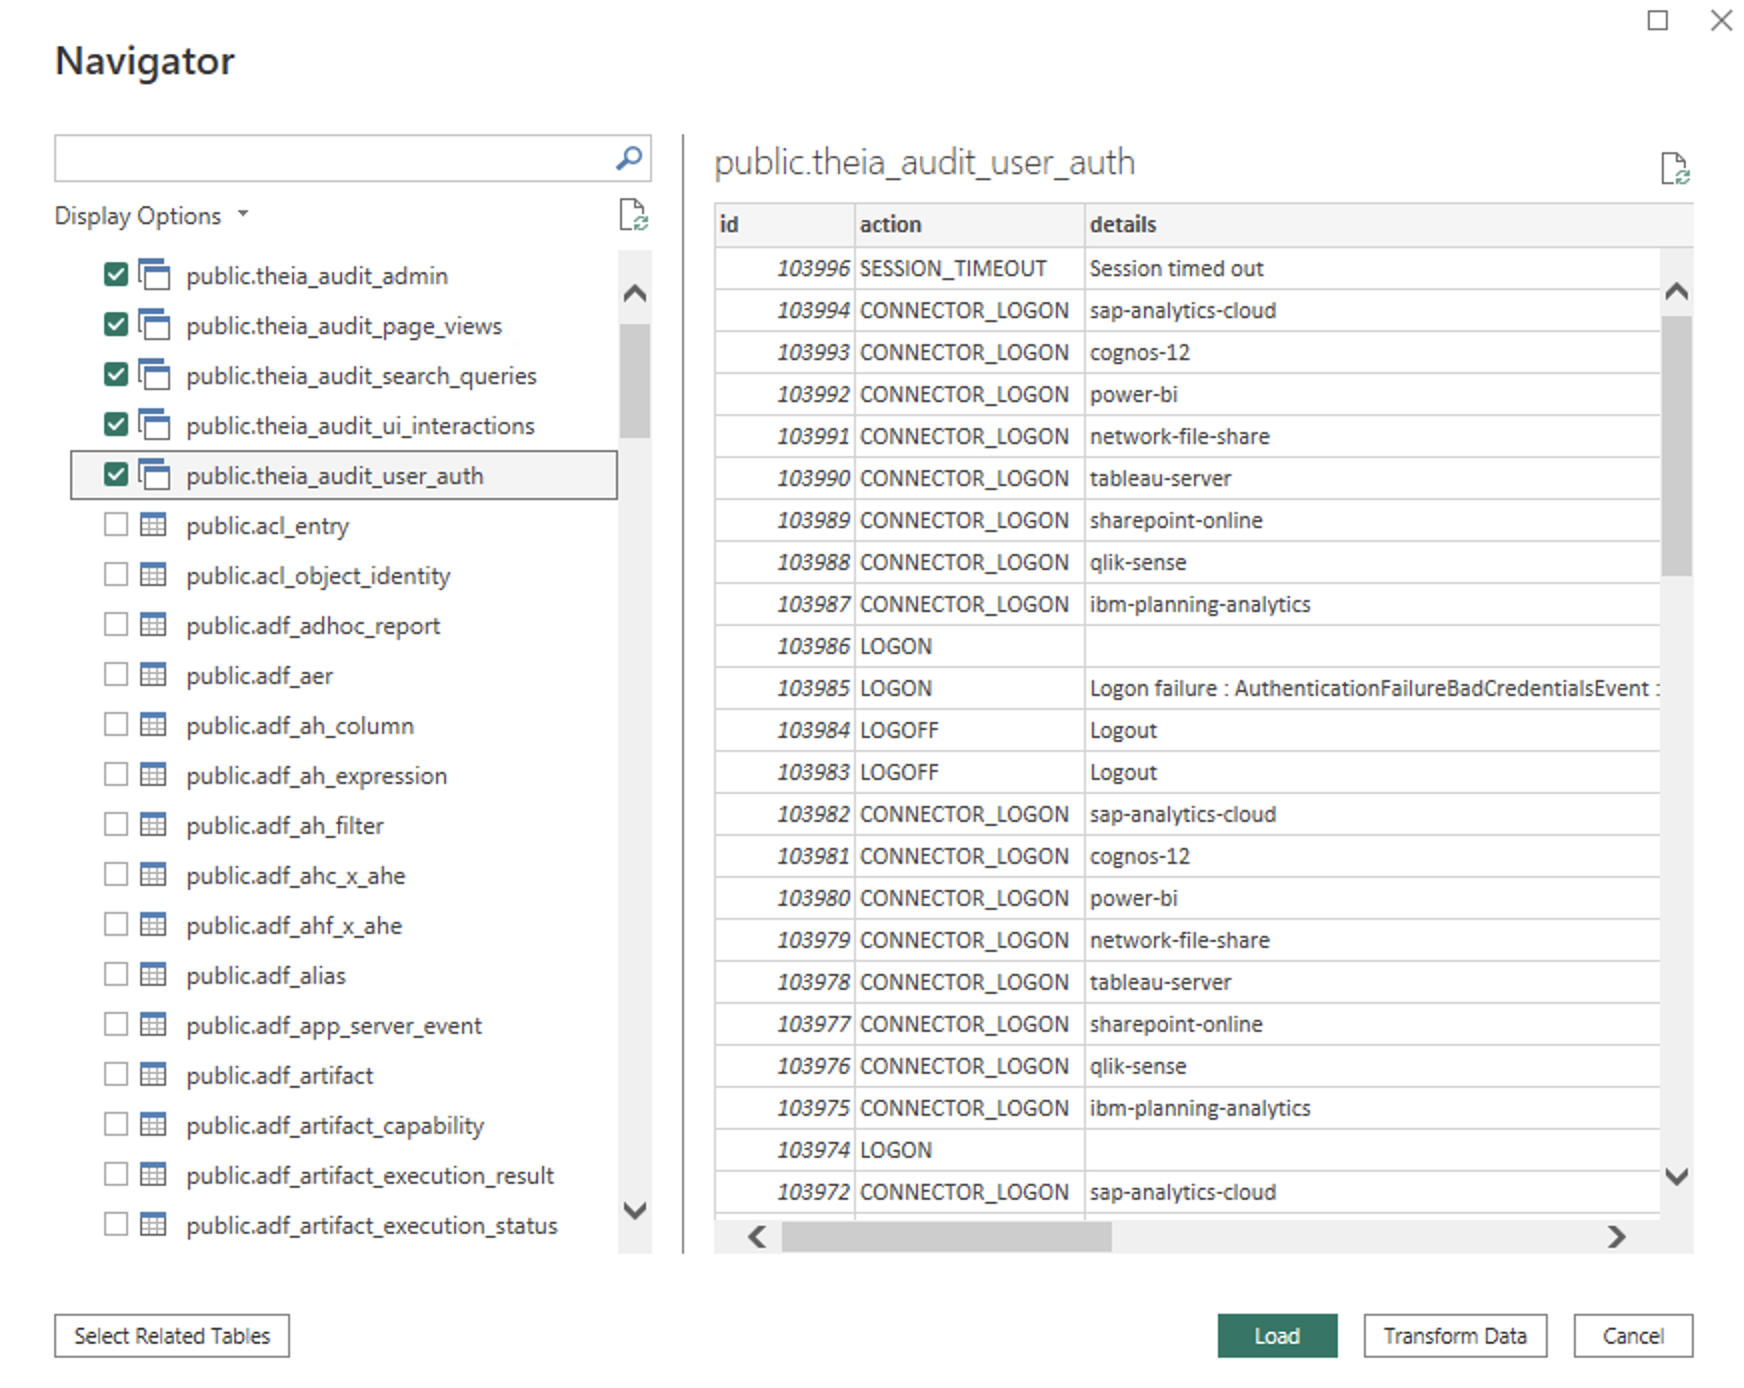
Task: Click the Transform Data button
Action: coord(1455,1336)
